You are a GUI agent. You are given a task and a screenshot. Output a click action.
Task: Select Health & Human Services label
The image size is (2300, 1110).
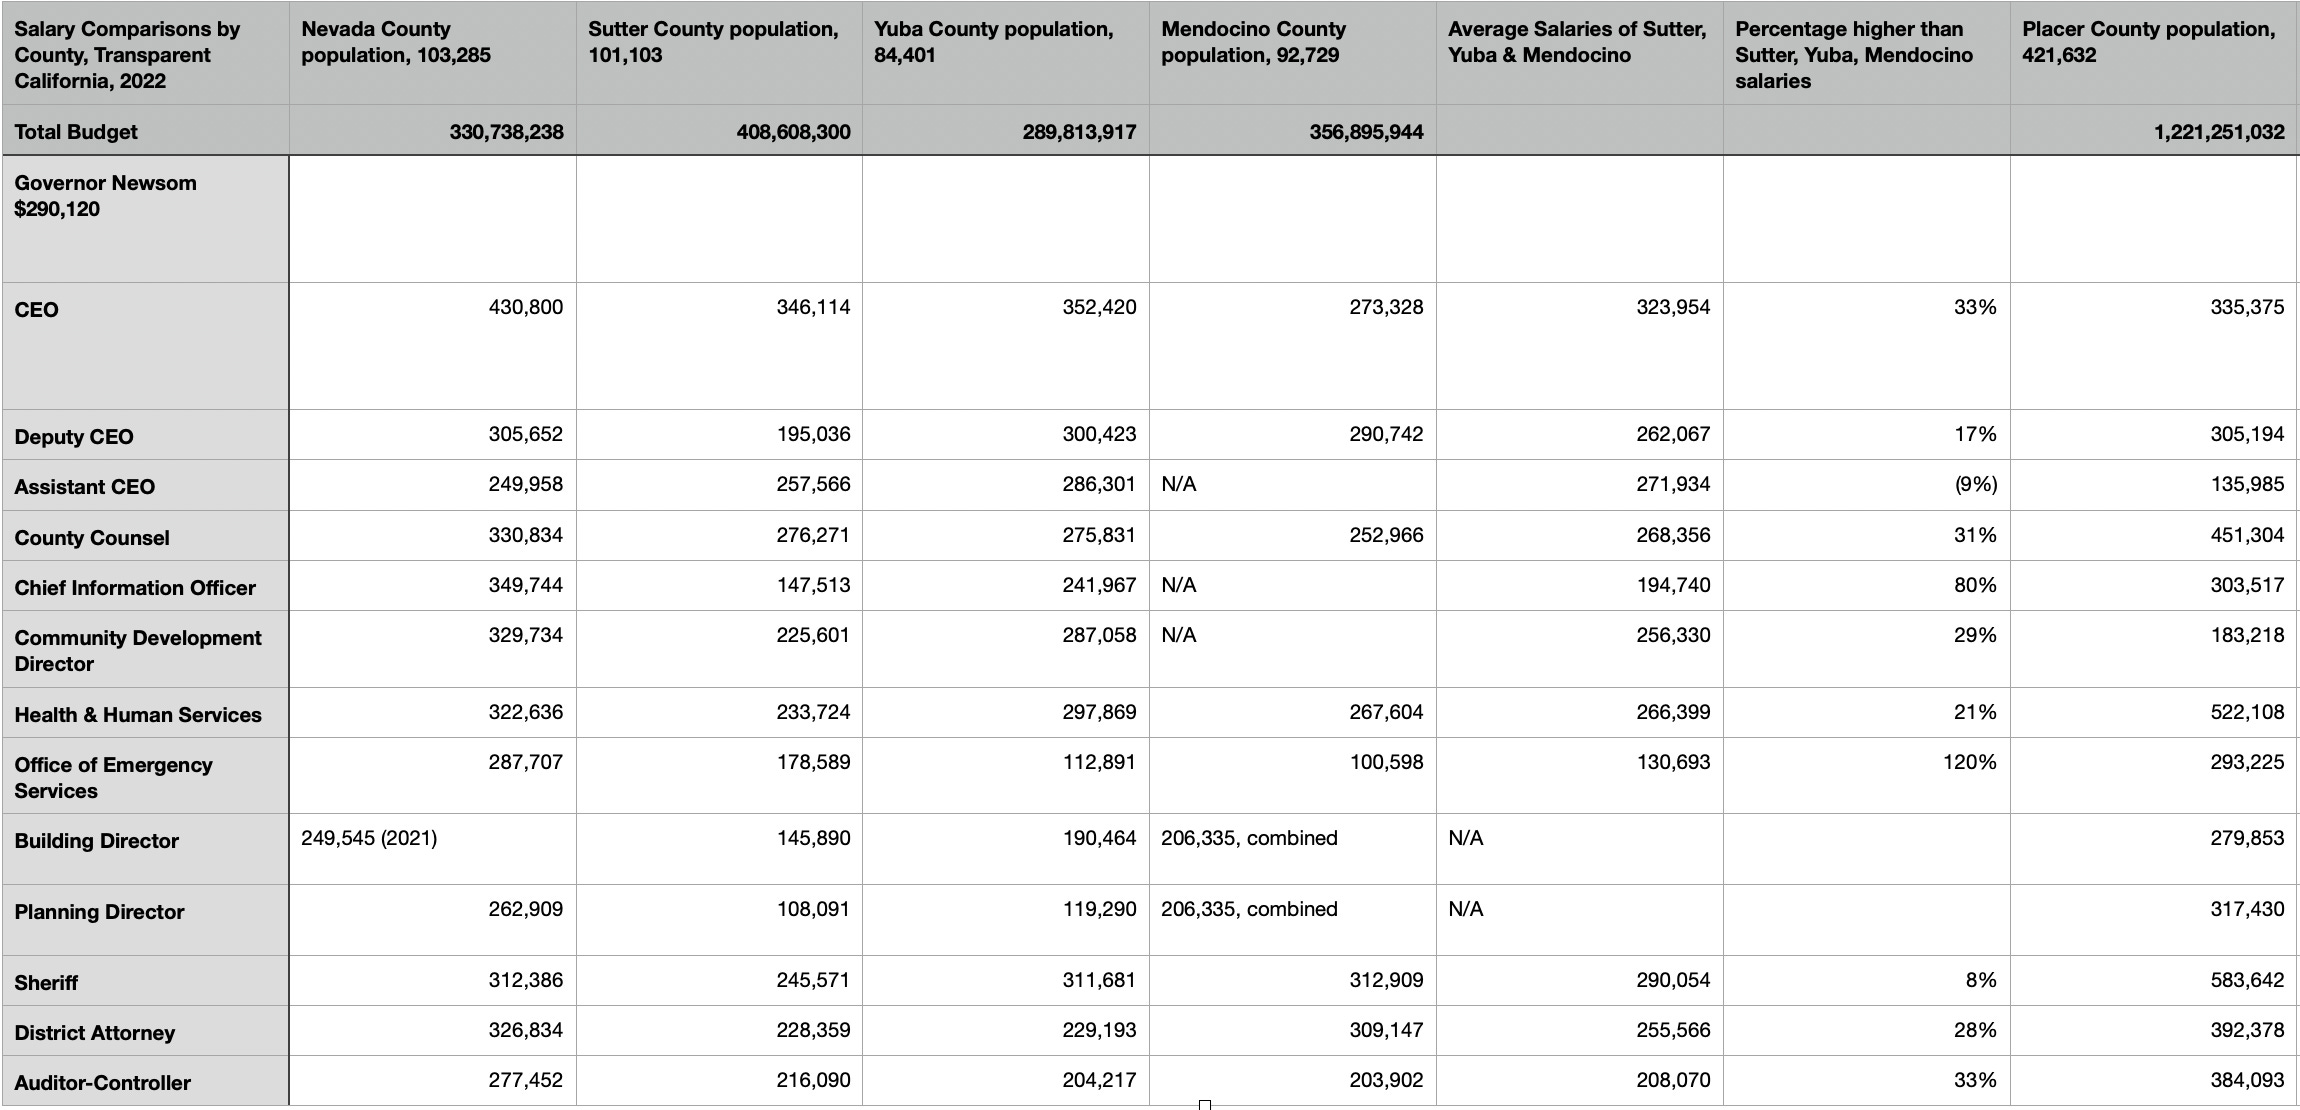[x=138, y=715]
